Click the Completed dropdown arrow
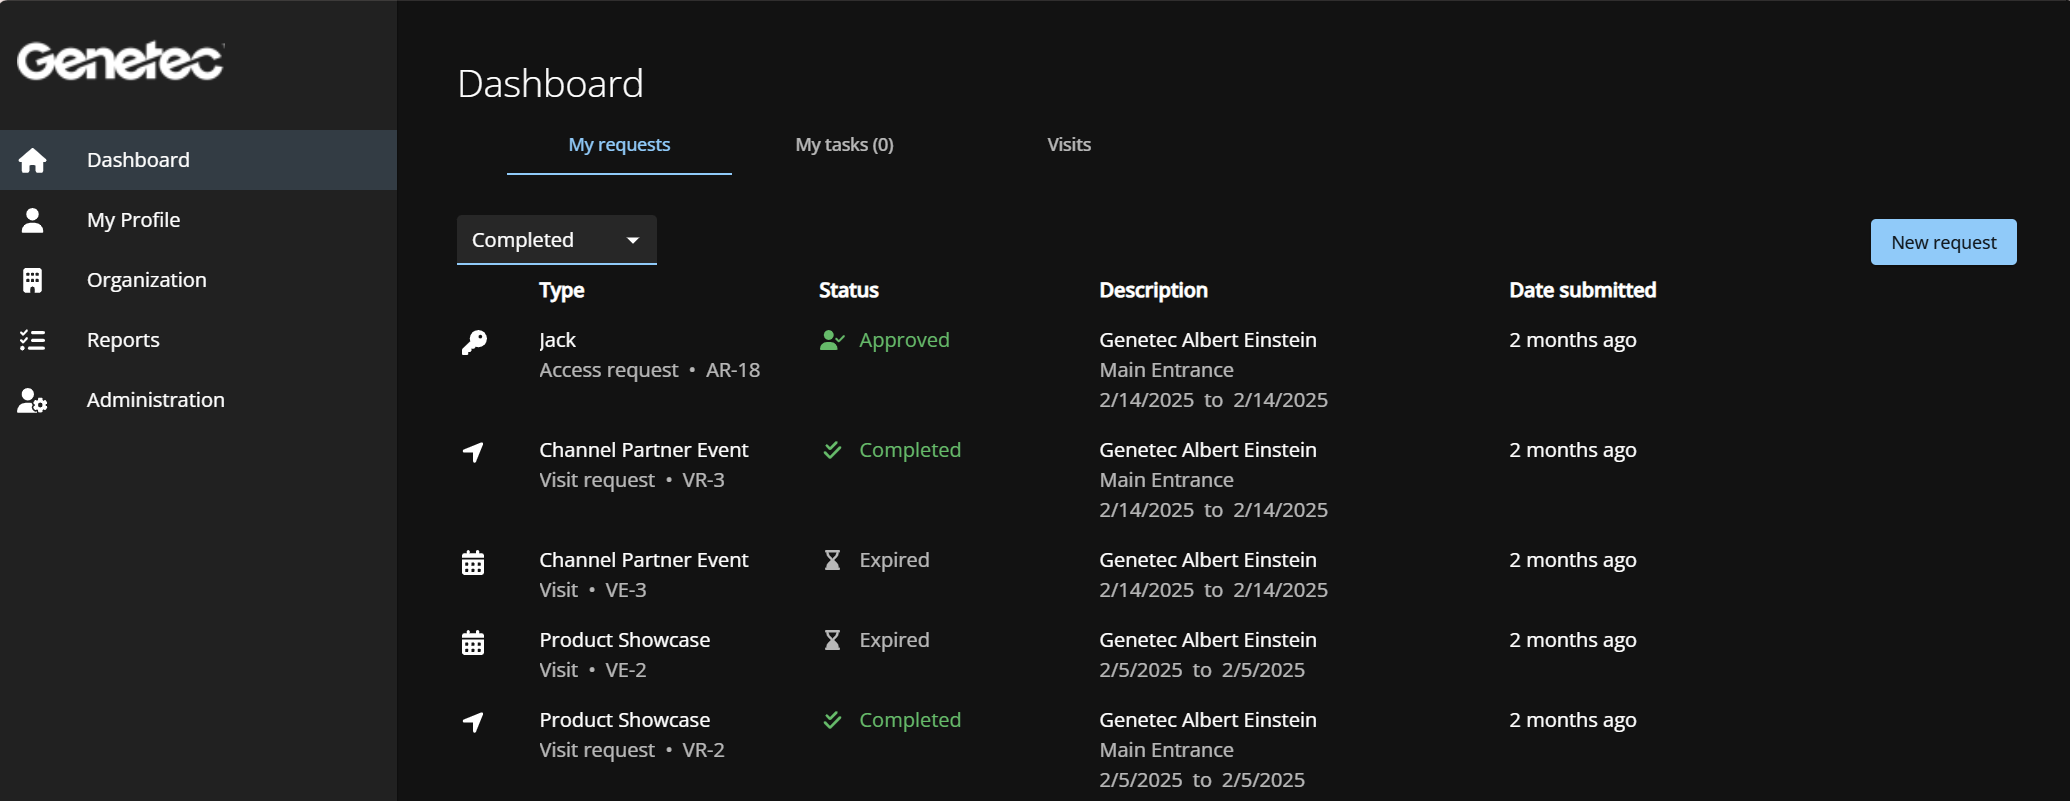The width and height of the screenshot is (2070, 801). pos(632,240)
